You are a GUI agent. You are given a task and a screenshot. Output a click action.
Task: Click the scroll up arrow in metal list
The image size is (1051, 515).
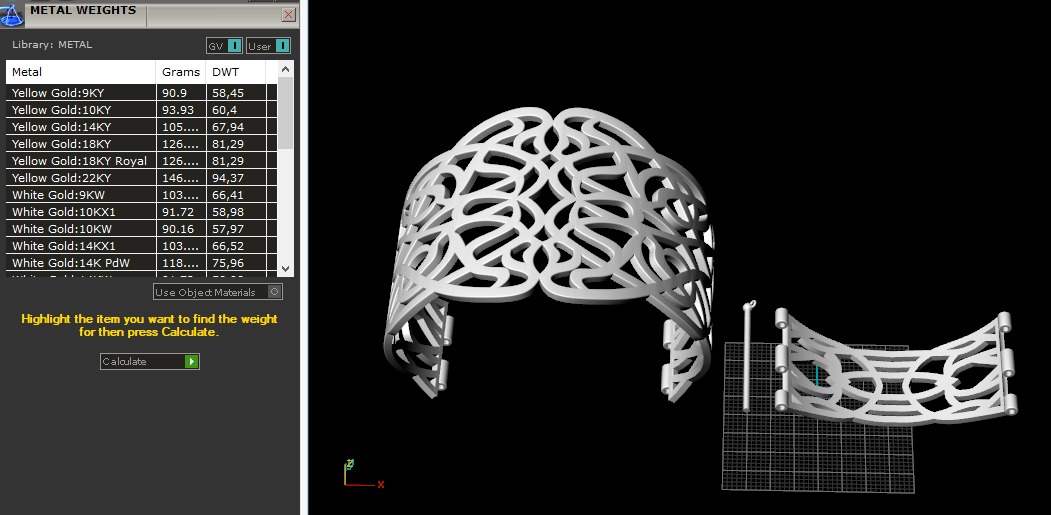pyautogui.click(x=285, y=69)
